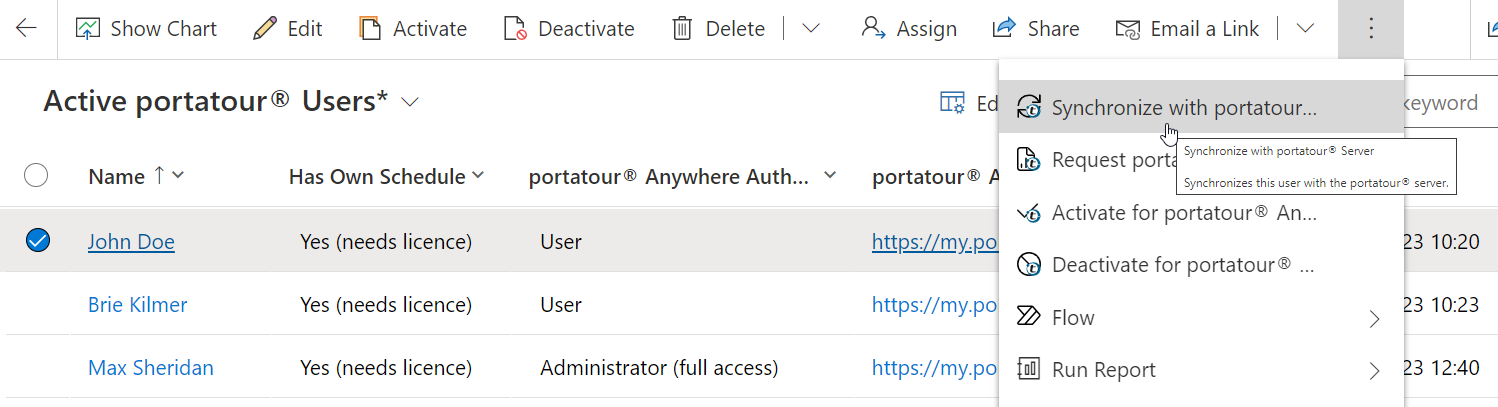Uncheck the John Doe row checkbox
Screen dimensions: 1498x407
tap(37, 240)
